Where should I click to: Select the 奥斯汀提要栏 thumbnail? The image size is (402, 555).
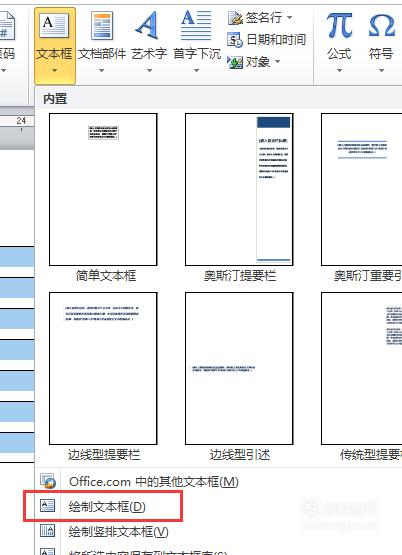(x=239, y=189)
